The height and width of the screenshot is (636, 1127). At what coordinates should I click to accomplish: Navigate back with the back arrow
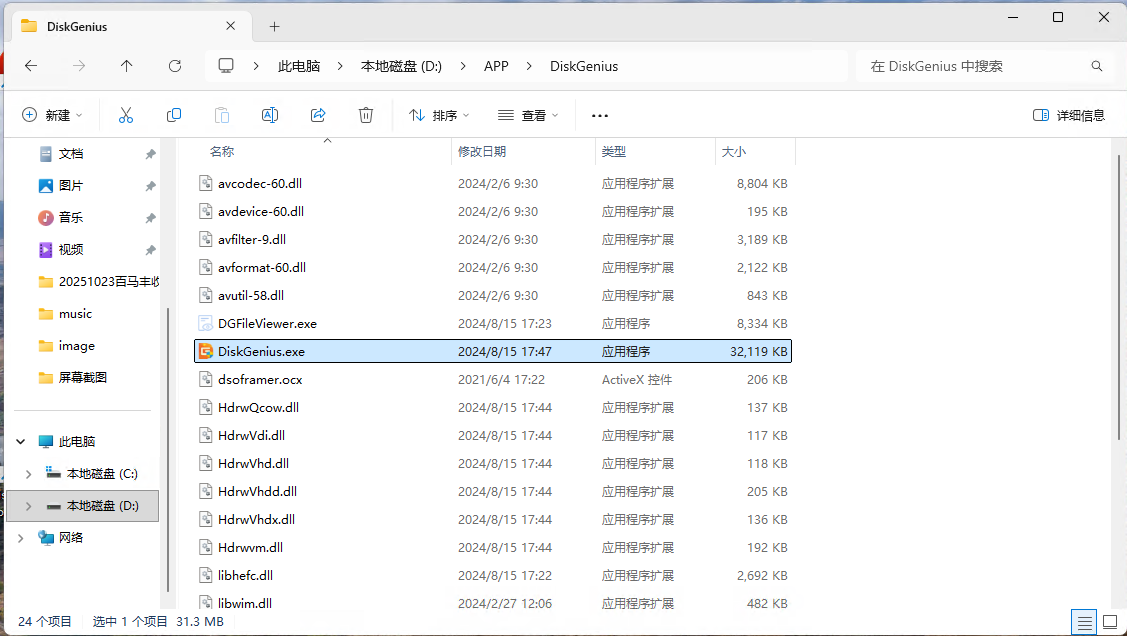pos(31,66)
